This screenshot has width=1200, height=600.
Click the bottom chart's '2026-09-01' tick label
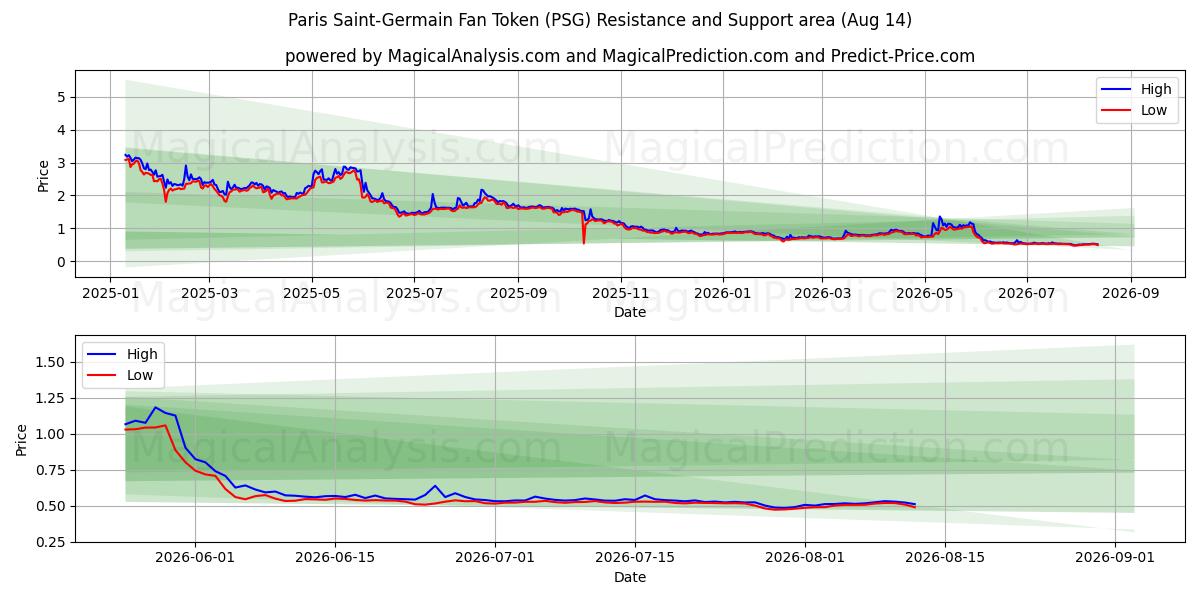1115,559
